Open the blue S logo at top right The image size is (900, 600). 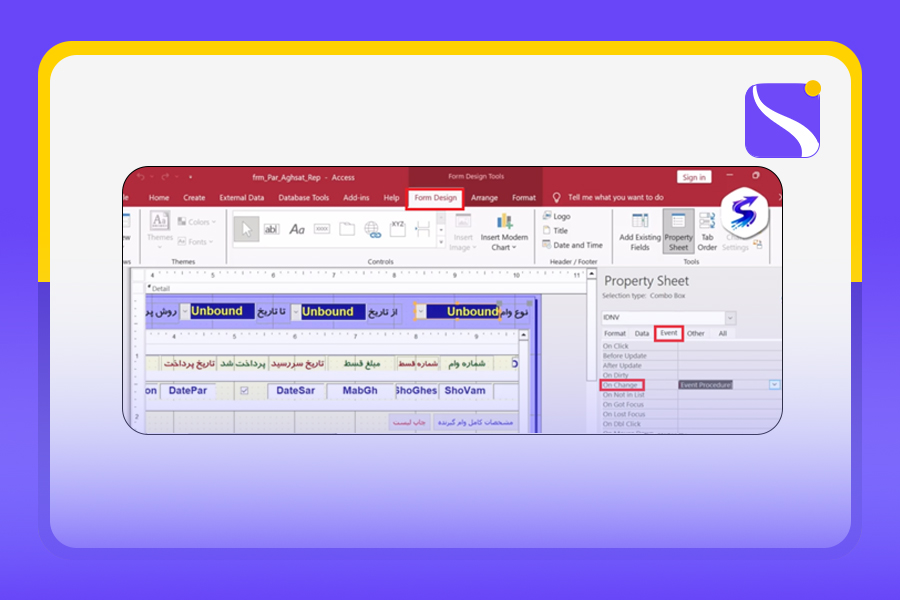click(x=744, y=213)
